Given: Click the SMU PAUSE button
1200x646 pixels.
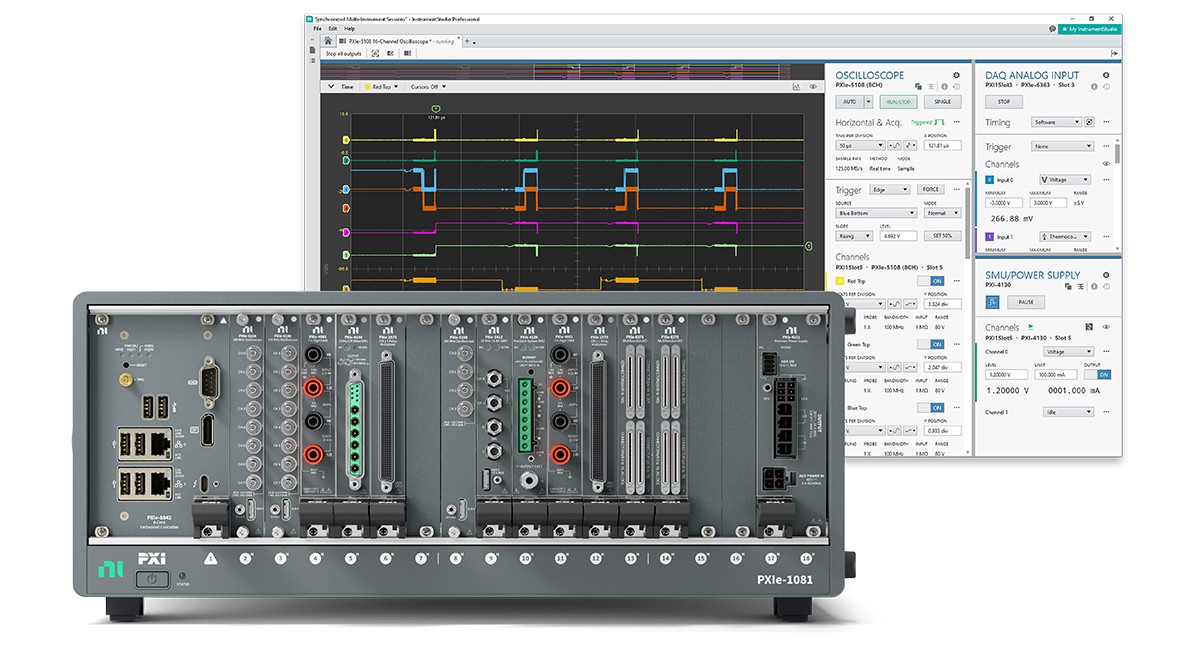Looking at the screenshot, I should [1026, 302].
